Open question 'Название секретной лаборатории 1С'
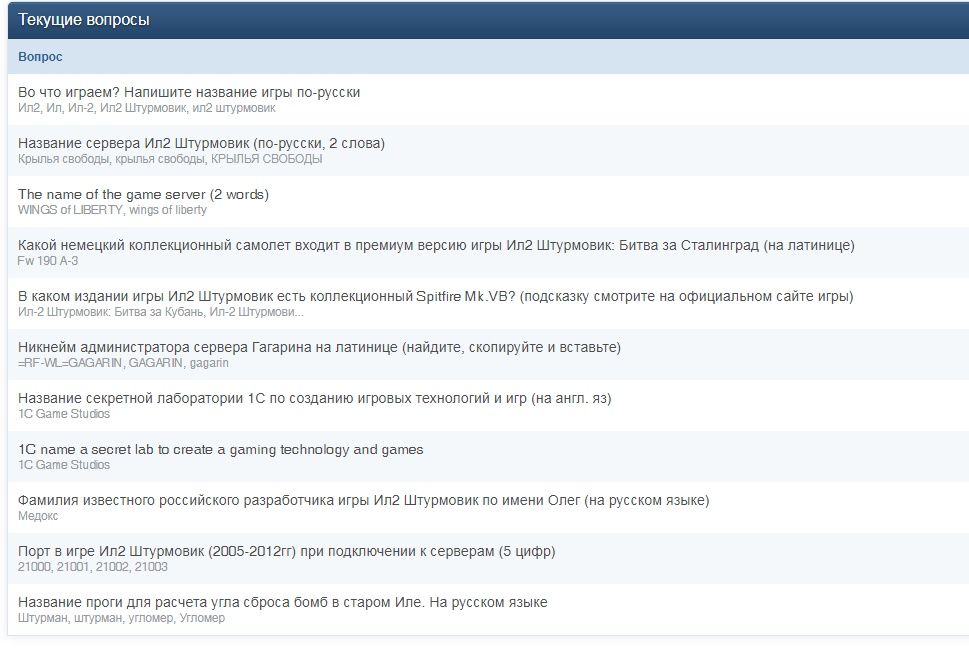This screenshot has height=653, width=969. pos(315,398)
